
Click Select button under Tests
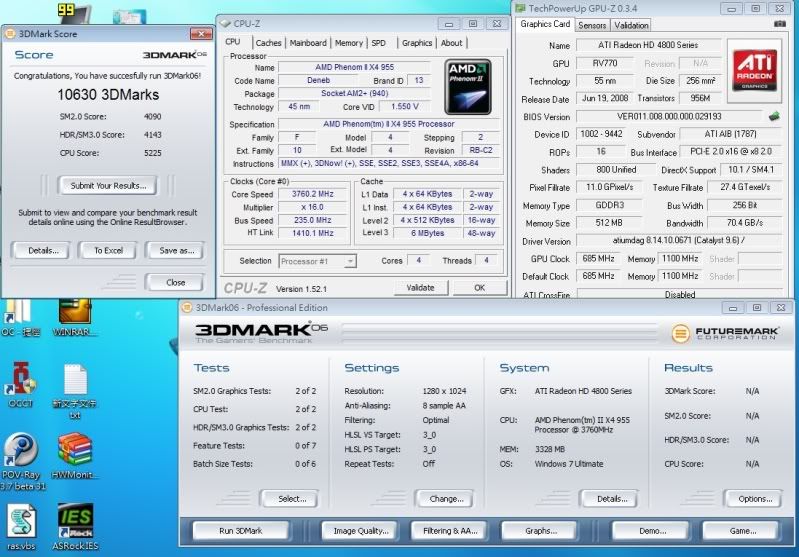click(x=291, y=498)
